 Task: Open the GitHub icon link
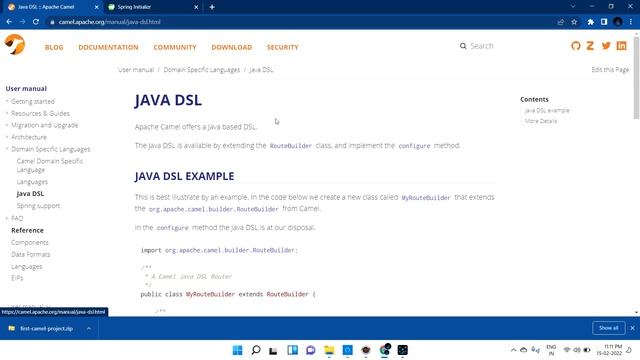[x=576, y=46]
